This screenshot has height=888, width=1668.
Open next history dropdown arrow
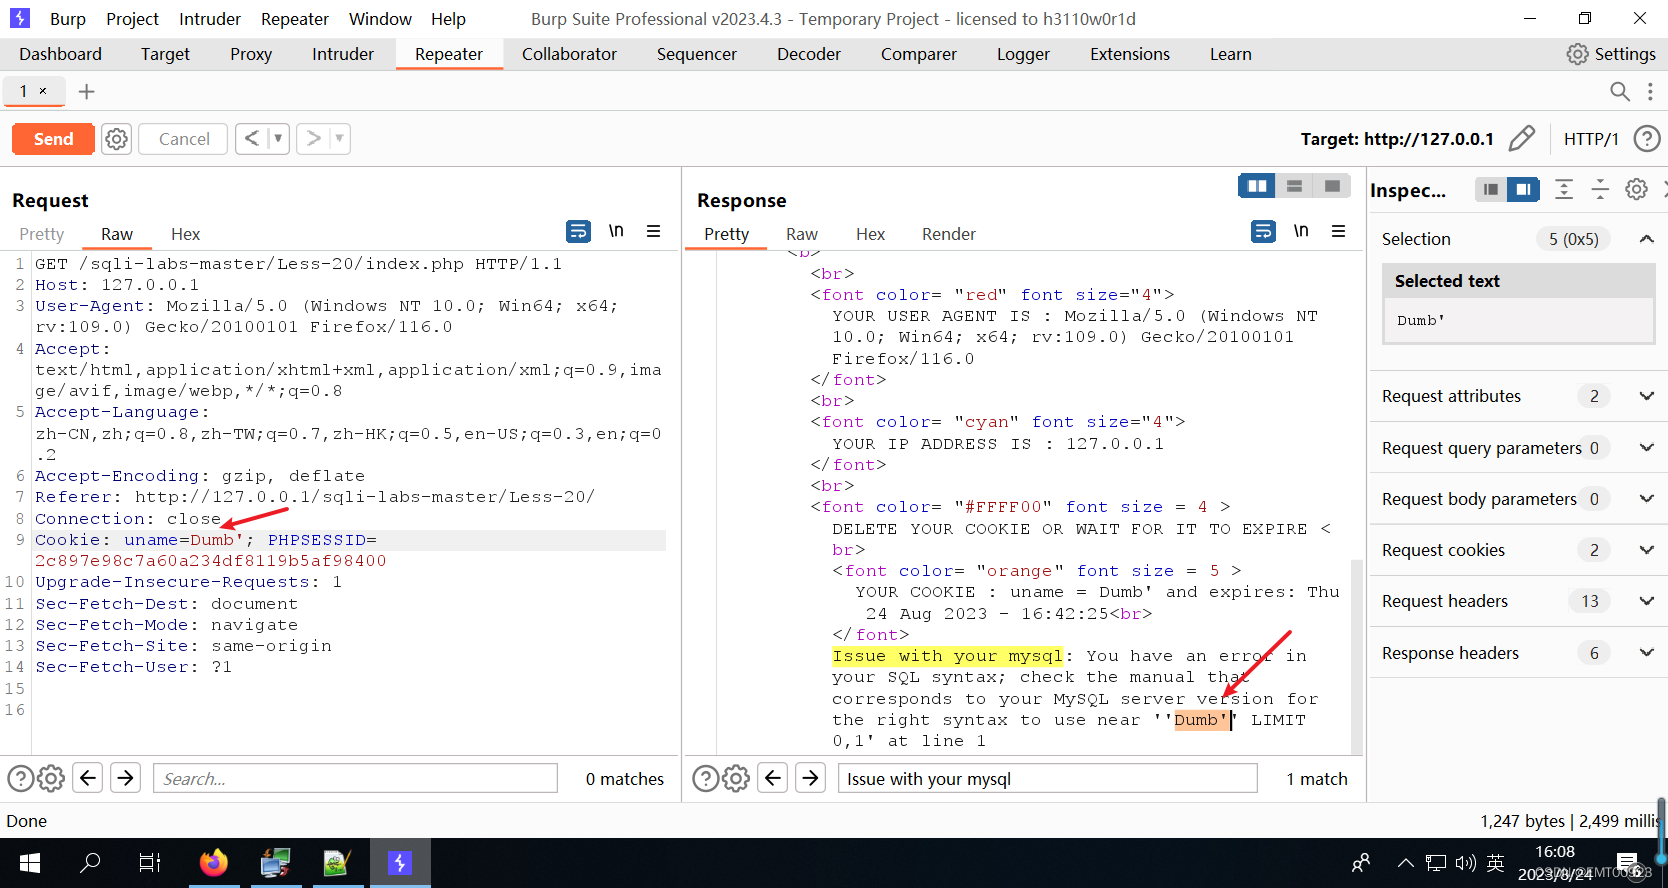tap(340, 138)
